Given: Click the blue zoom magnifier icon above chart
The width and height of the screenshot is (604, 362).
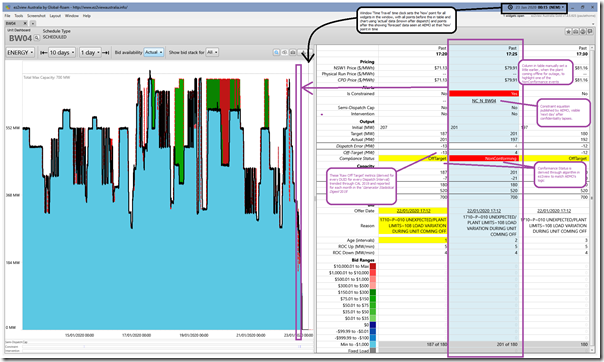Looking at the screenshot, I should [276, 52].
